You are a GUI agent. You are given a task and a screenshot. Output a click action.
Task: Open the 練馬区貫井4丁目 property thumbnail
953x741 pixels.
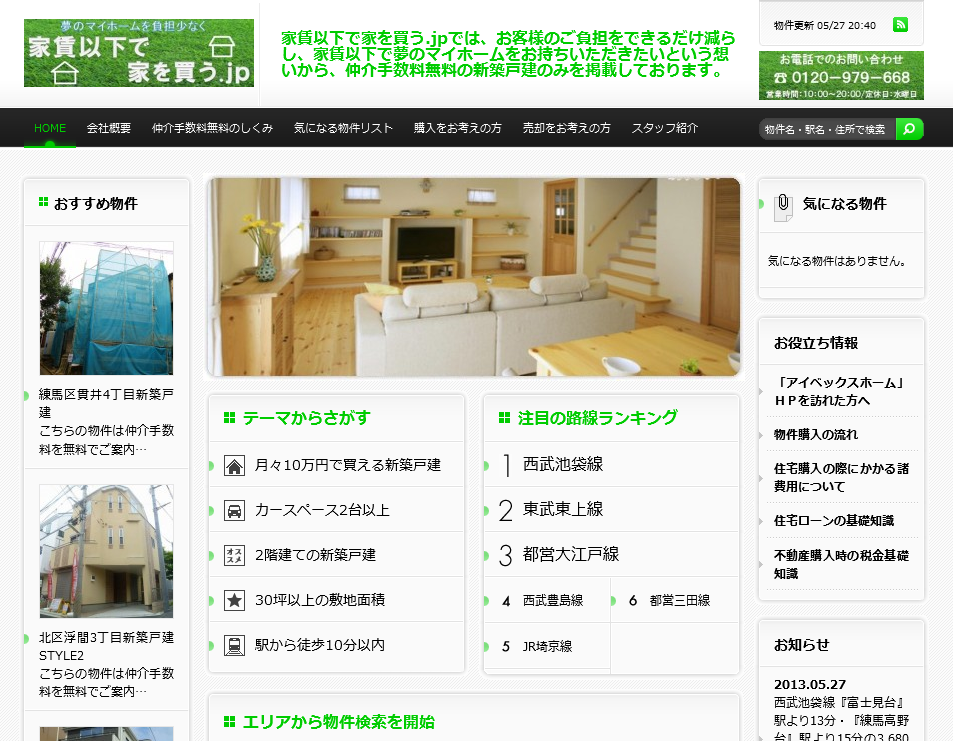[106, 308]
